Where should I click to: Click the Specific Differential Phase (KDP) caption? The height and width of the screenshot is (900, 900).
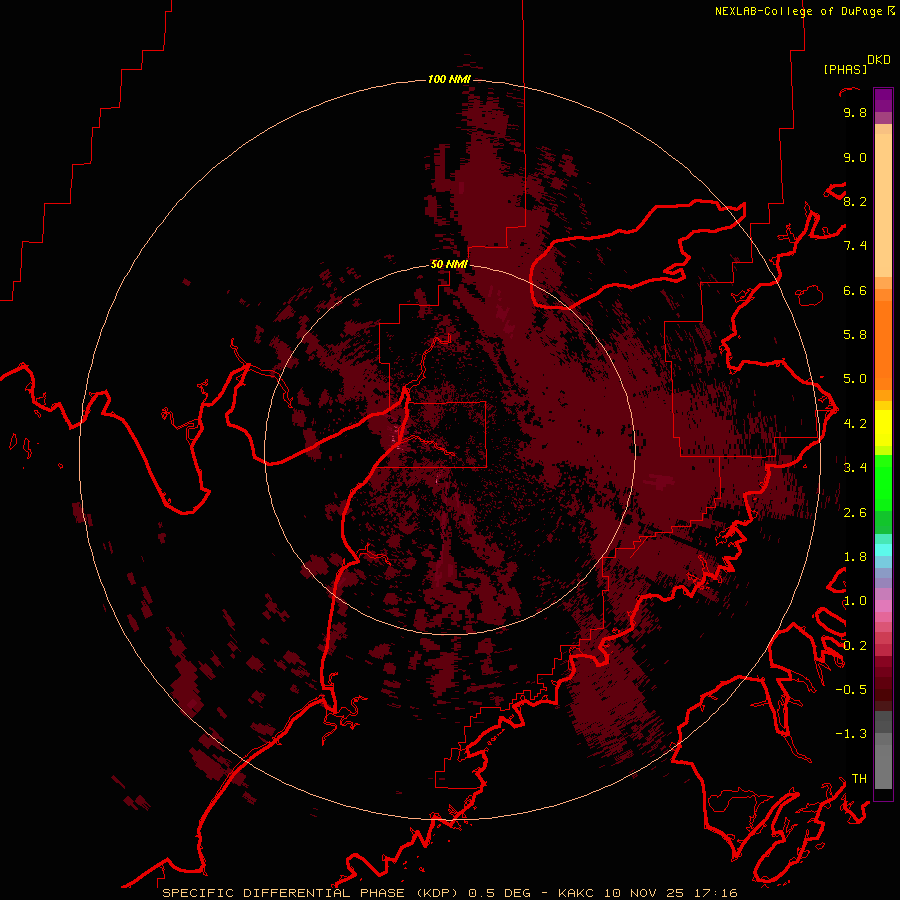click(x=310, y=893)
